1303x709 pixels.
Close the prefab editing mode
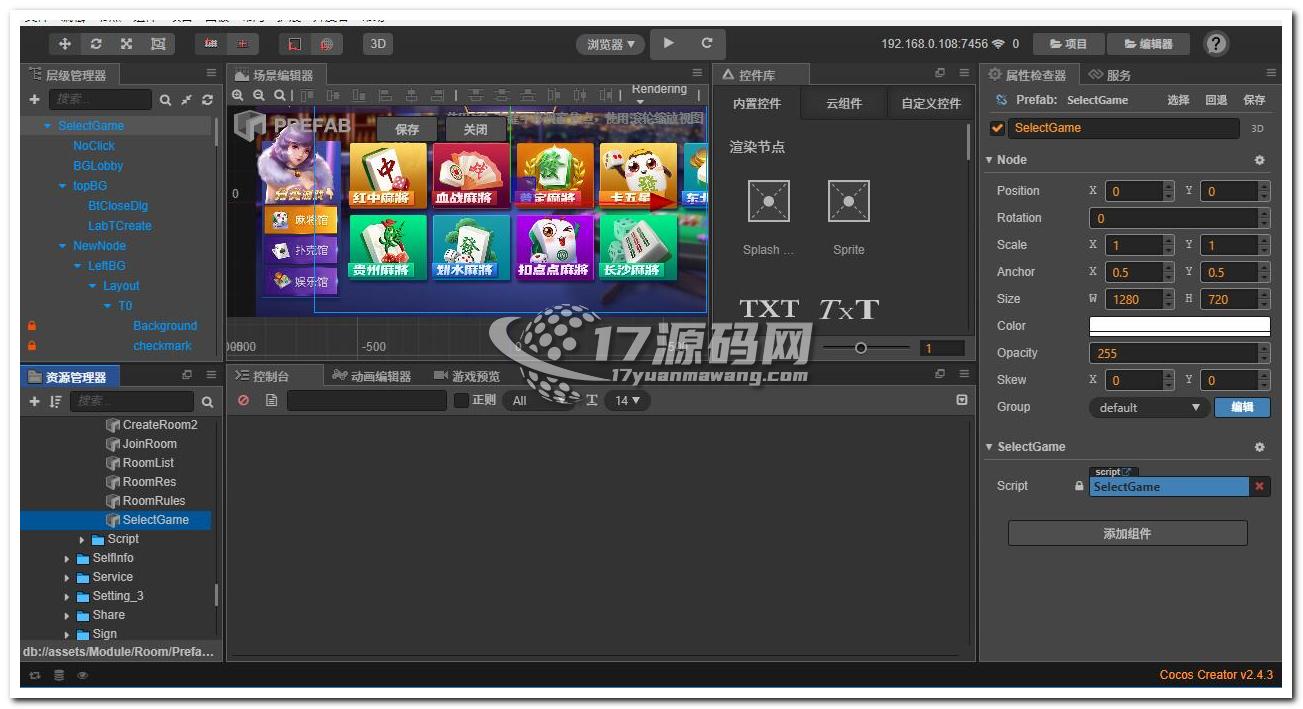point(475,130)
